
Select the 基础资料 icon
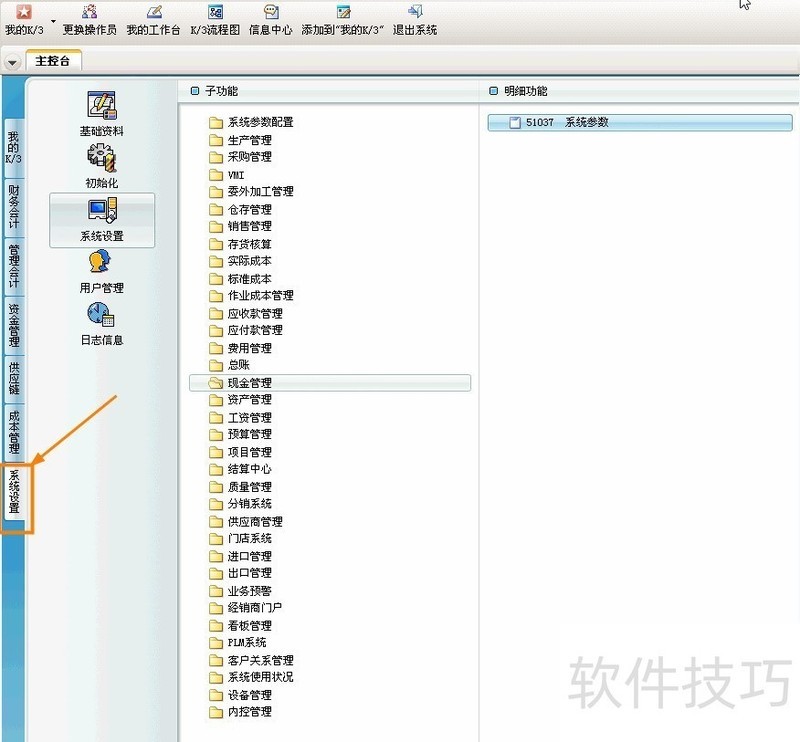[102, 105]
